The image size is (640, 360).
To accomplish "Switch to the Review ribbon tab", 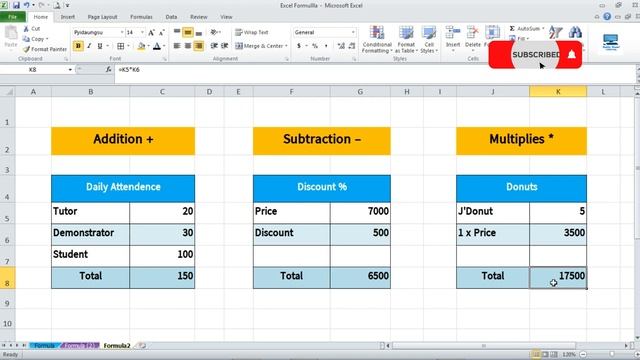I will pos(199,17).
